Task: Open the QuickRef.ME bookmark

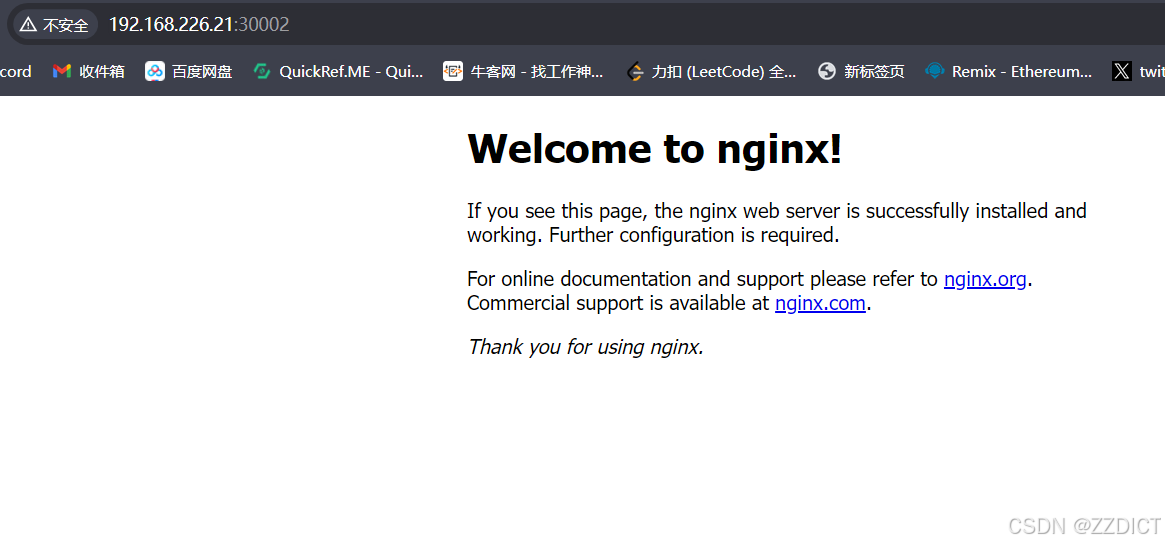Action: pyautogui.click(x=338, y=71)
